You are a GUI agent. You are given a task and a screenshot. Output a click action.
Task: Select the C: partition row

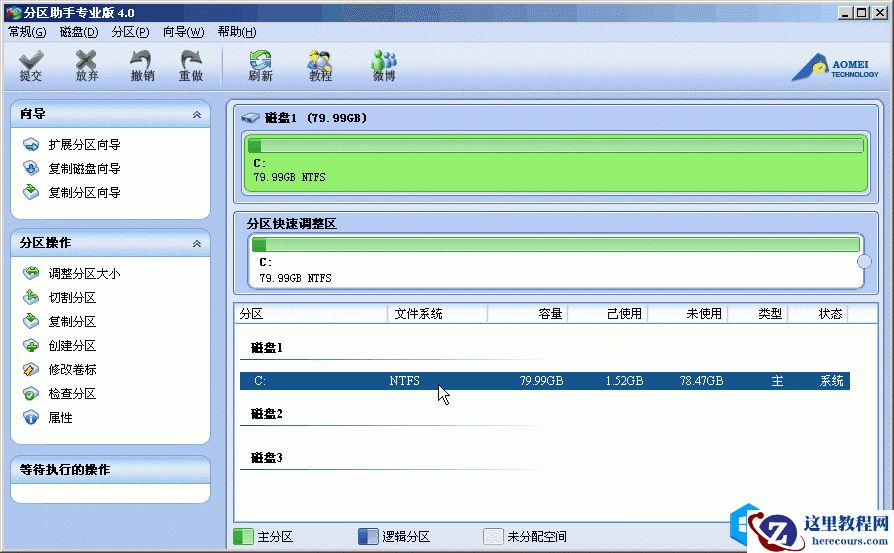coord(544,381)
